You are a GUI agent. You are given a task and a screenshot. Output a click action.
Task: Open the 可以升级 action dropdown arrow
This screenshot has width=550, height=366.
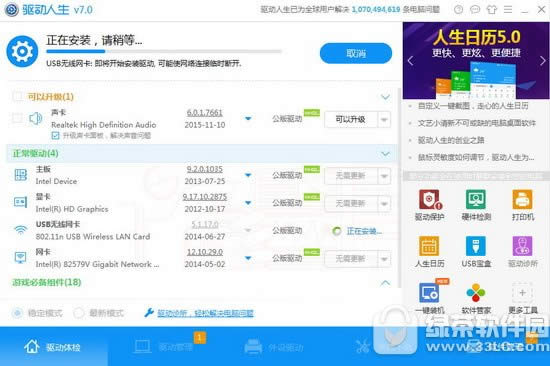click(x=384, y=120)
